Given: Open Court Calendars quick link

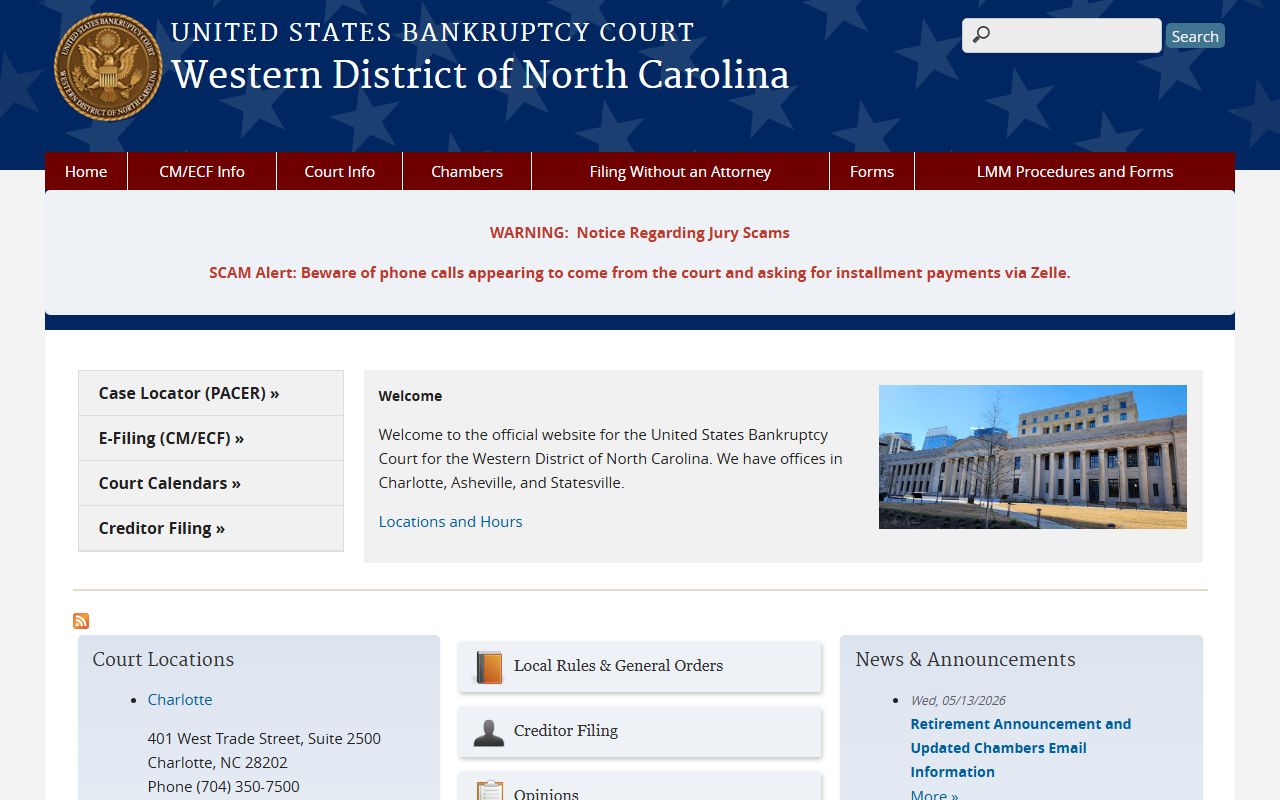Looking at the screenshot, I should pyautogui.click(x=211, y=483).
